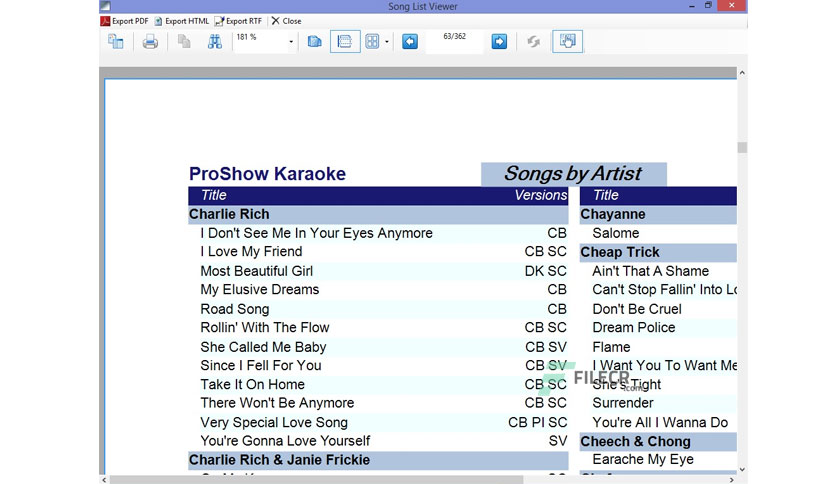Click 'Rollin' With The Flow'

tap(264, 327)
